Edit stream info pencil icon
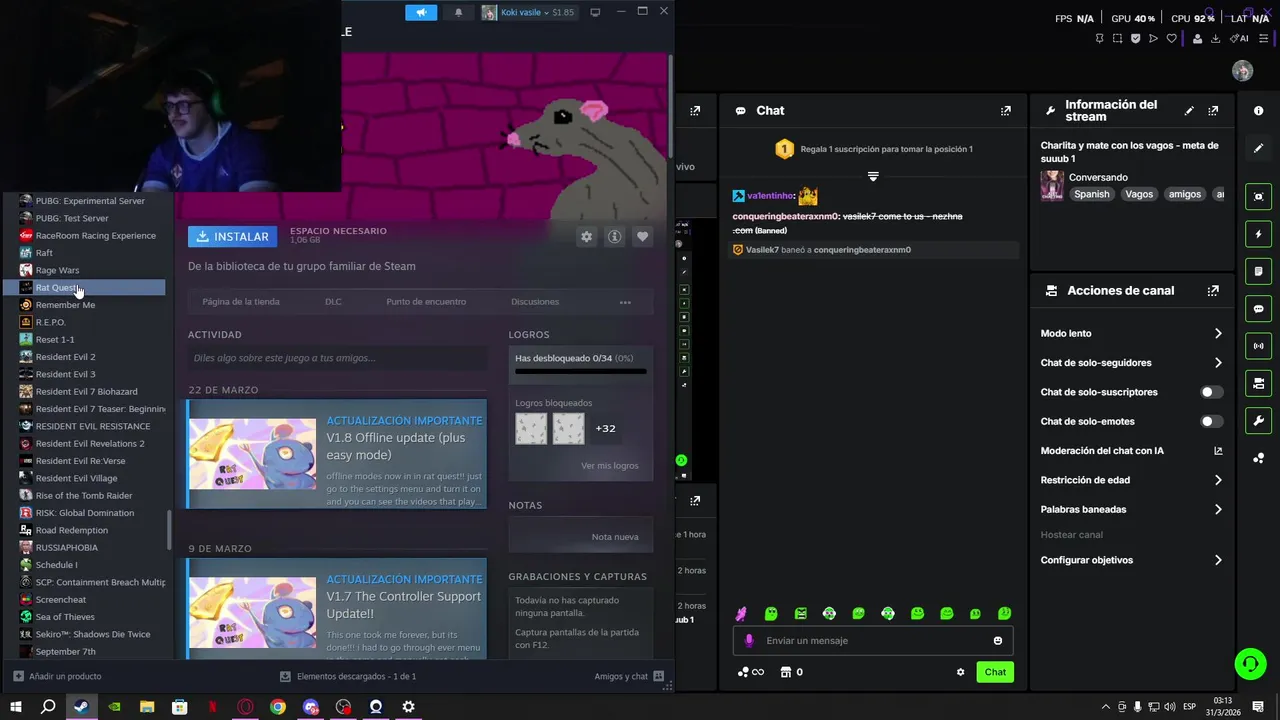 1189,111
